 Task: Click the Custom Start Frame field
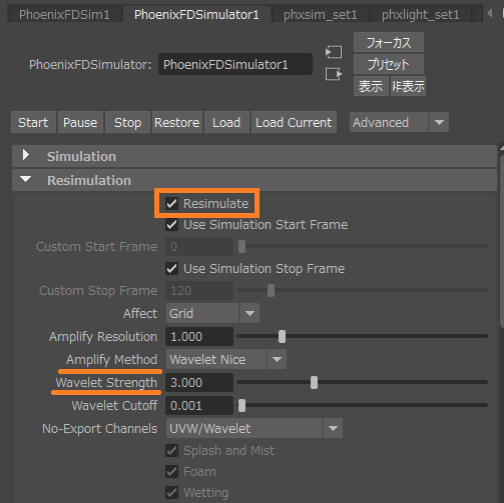[x=199, y=246]
